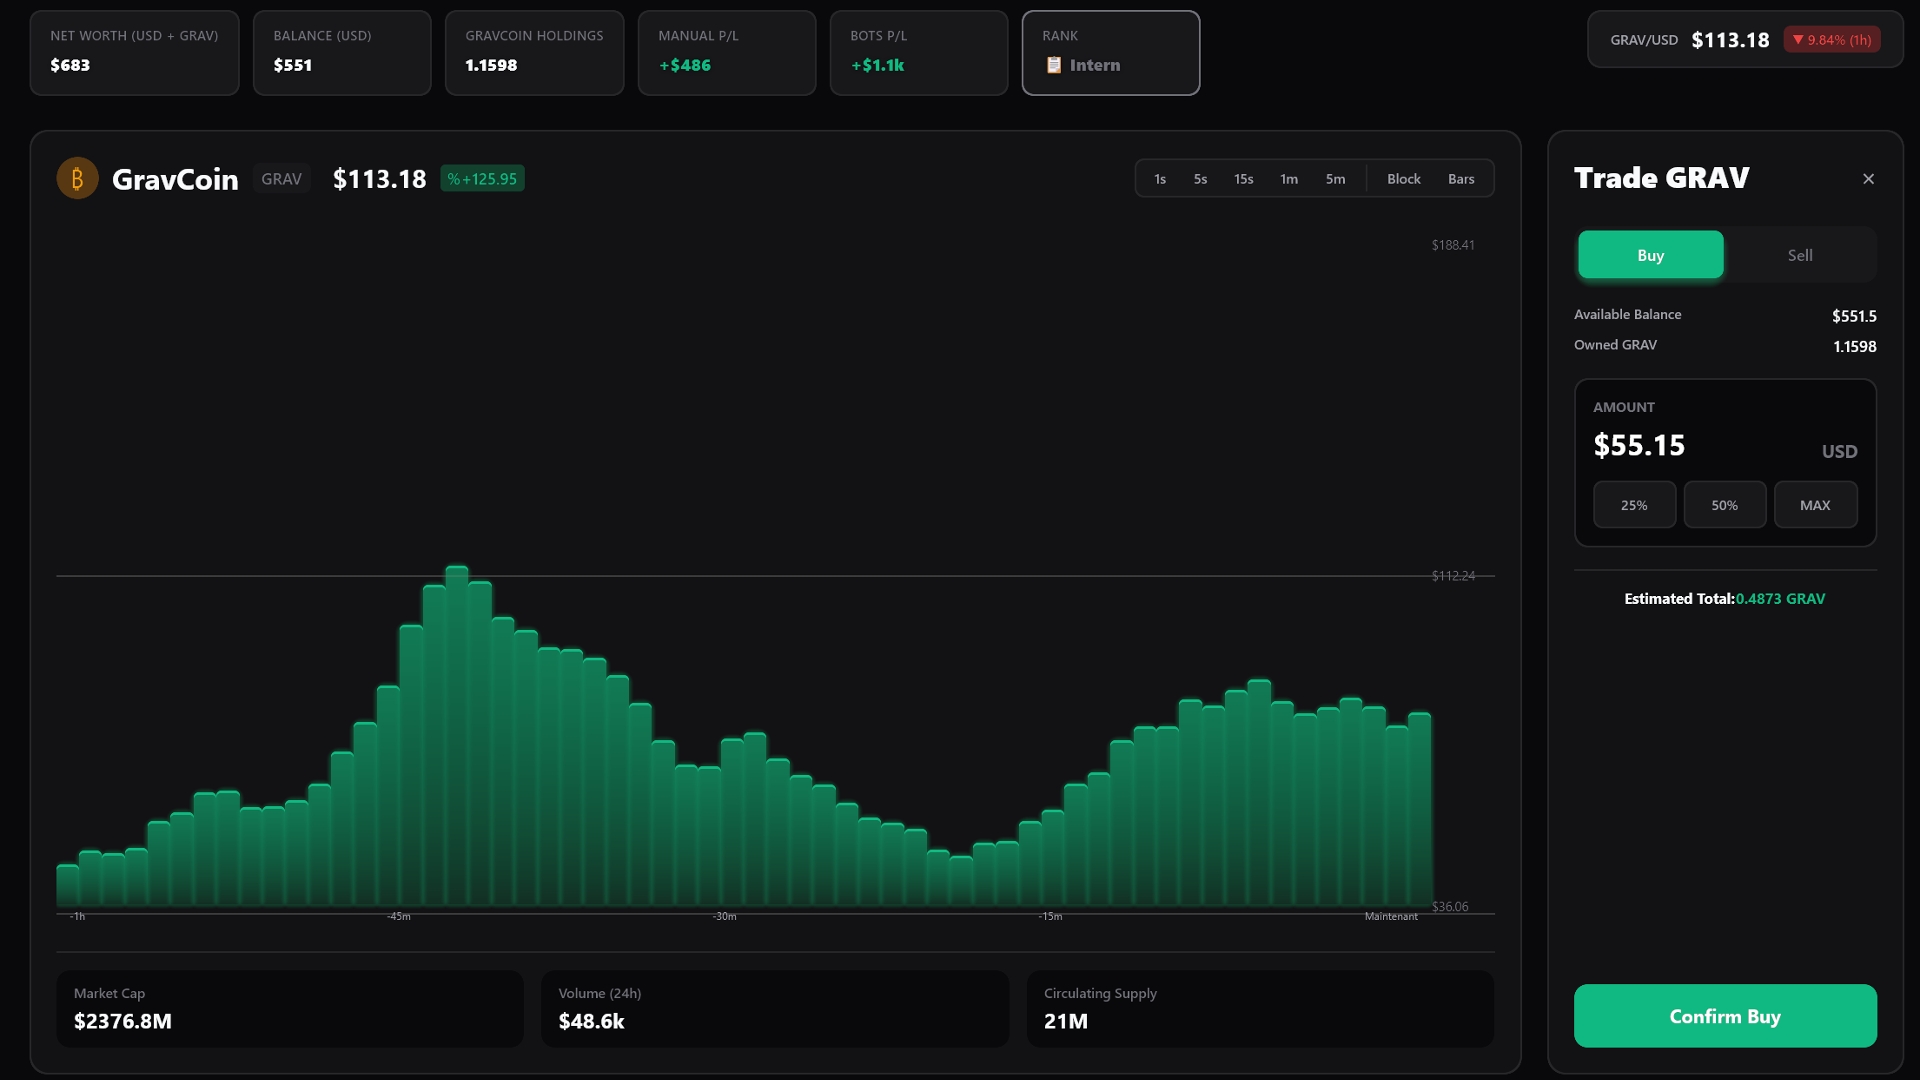Select the 5m chart interval

tap(1335, 179)
